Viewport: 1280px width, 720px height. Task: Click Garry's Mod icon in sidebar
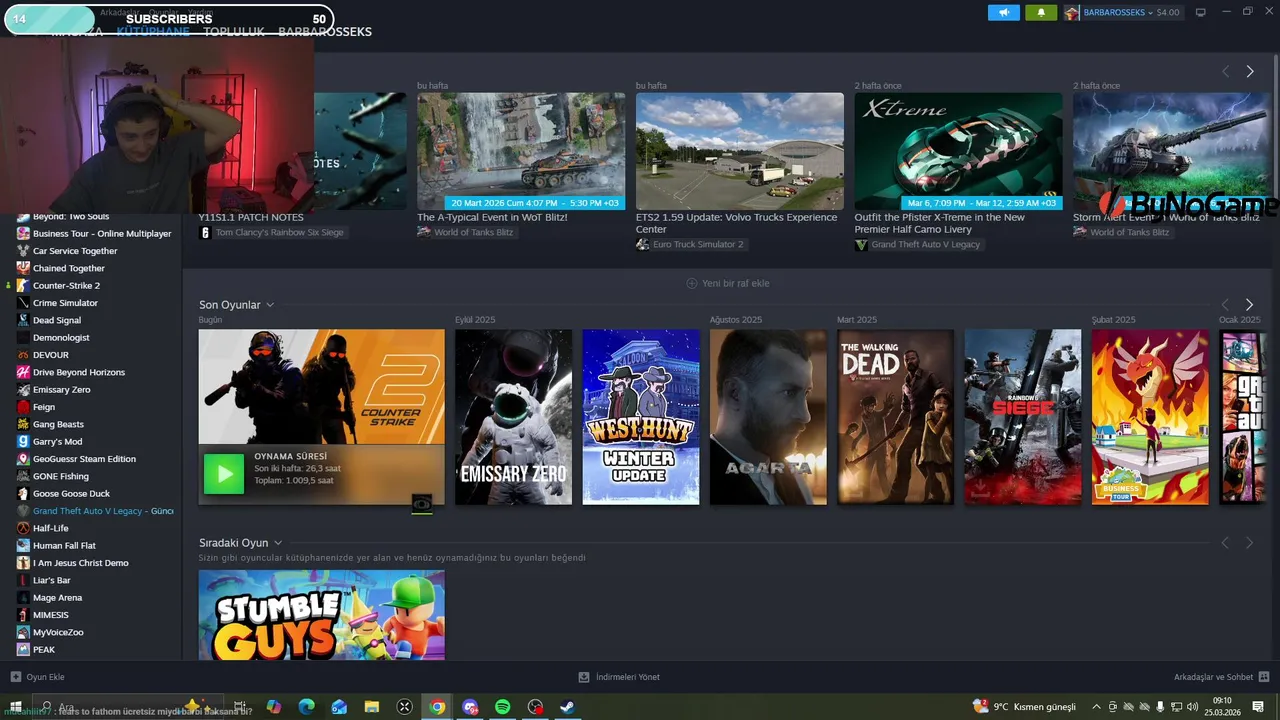[23, 442]
